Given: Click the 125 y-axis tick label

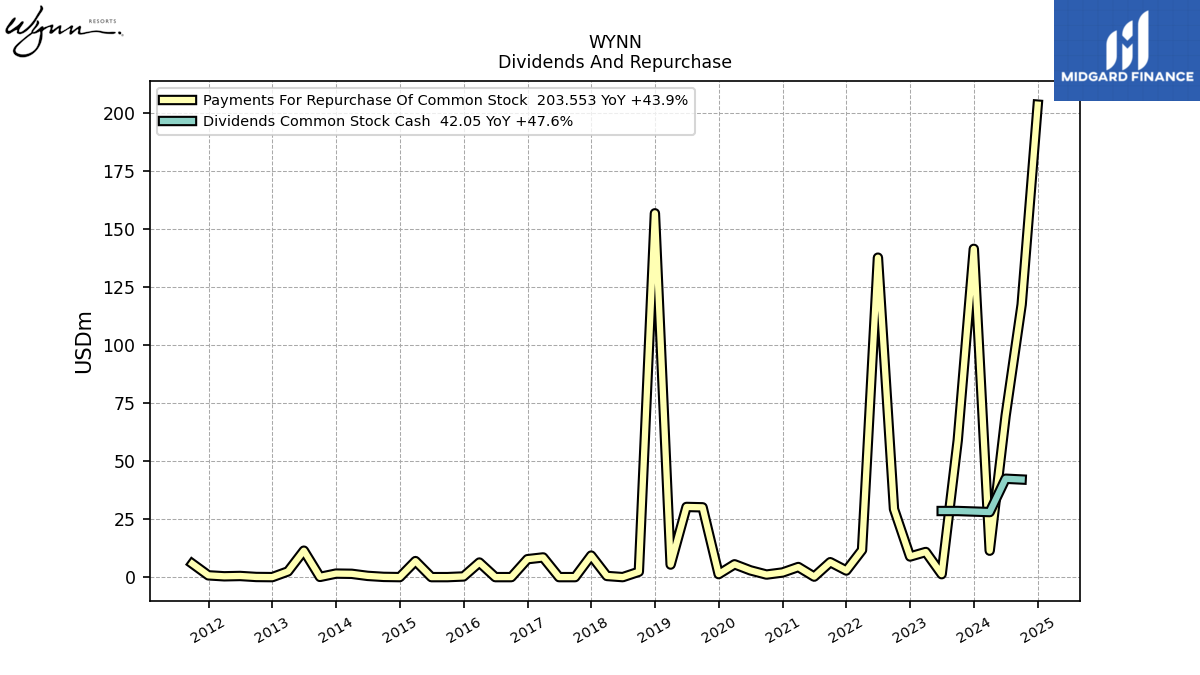Looking at the screenshot, I should point(120,287).
